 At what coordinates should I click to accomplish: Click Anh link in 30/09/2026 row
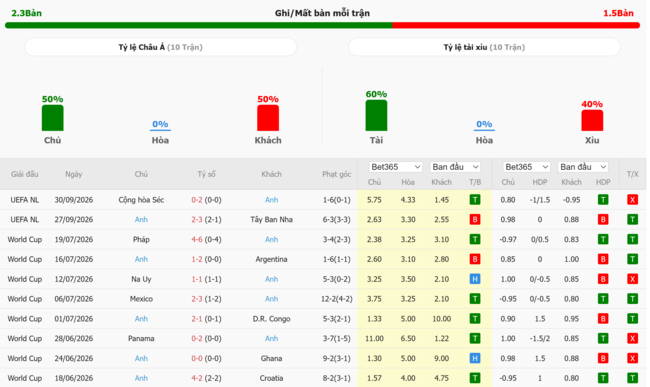tap(272, 200)
